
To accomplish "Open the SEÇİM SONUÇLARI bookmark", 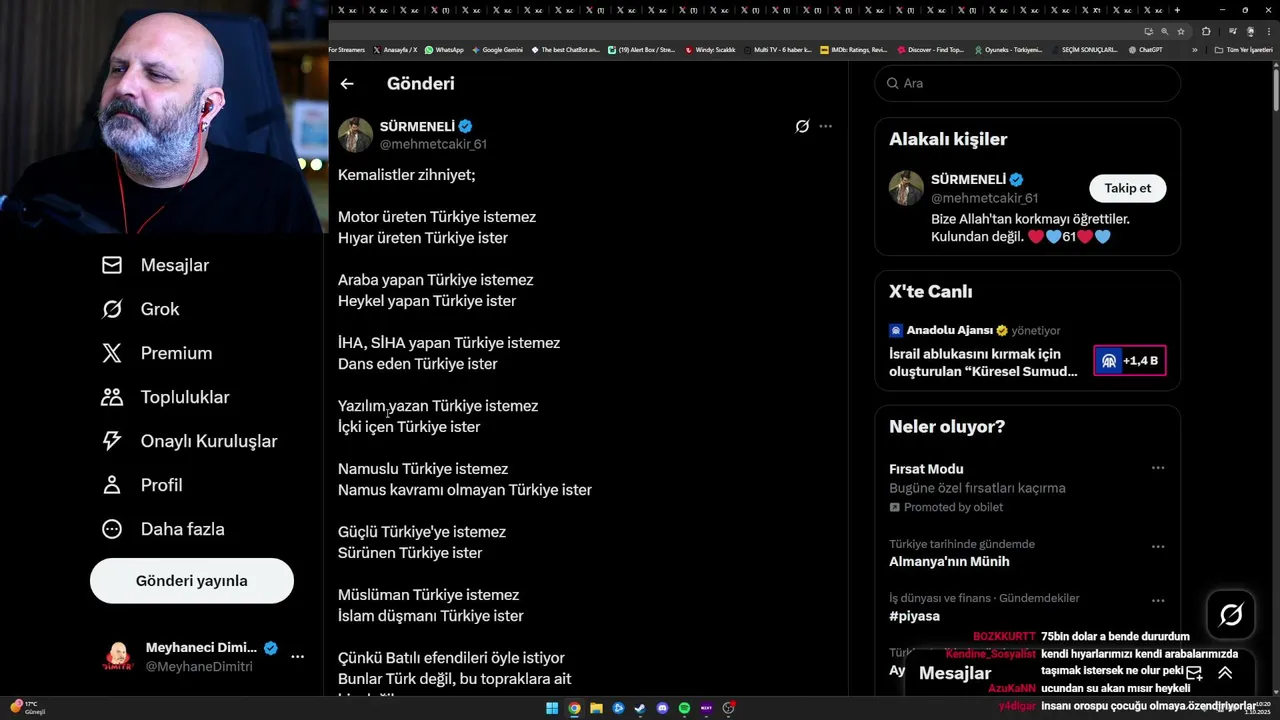I will point(1084,50).
